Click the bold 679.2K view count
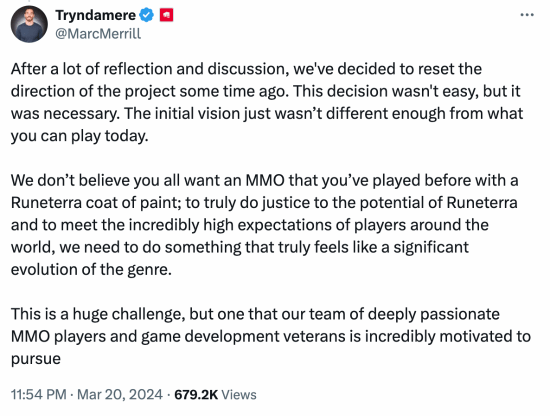The height and width of the screenshot is (416, 550). tap(196, 395)
